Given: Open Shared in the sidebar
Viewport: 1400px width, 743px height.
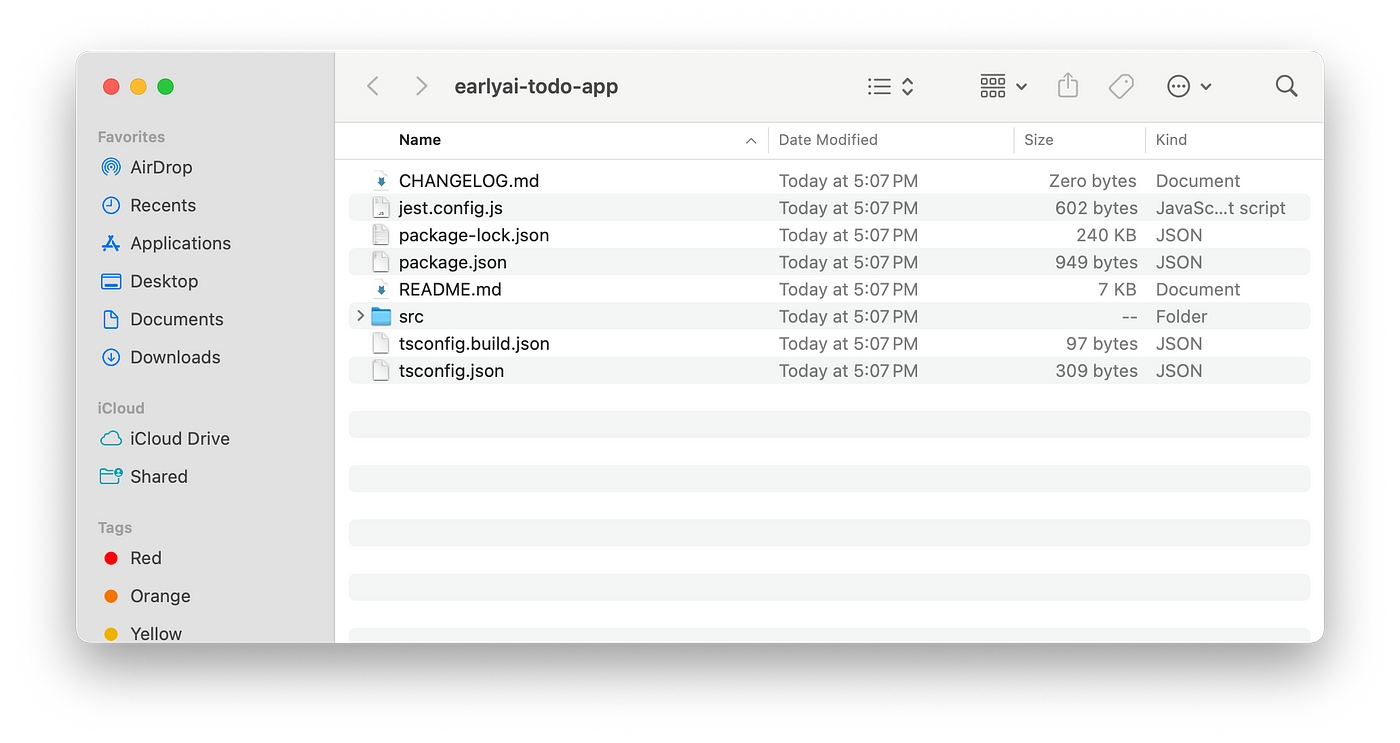Looking at the screenshot, I should point(159,476).
